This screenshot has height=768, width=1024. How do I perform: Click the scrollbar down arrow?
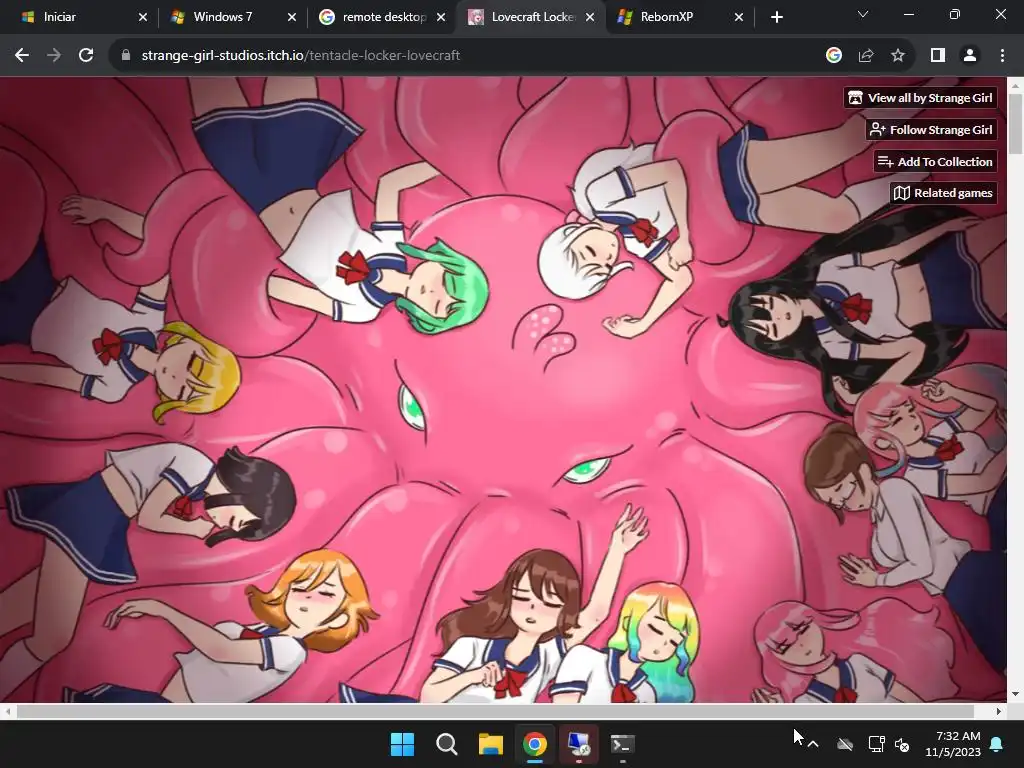pos(1015,694)
